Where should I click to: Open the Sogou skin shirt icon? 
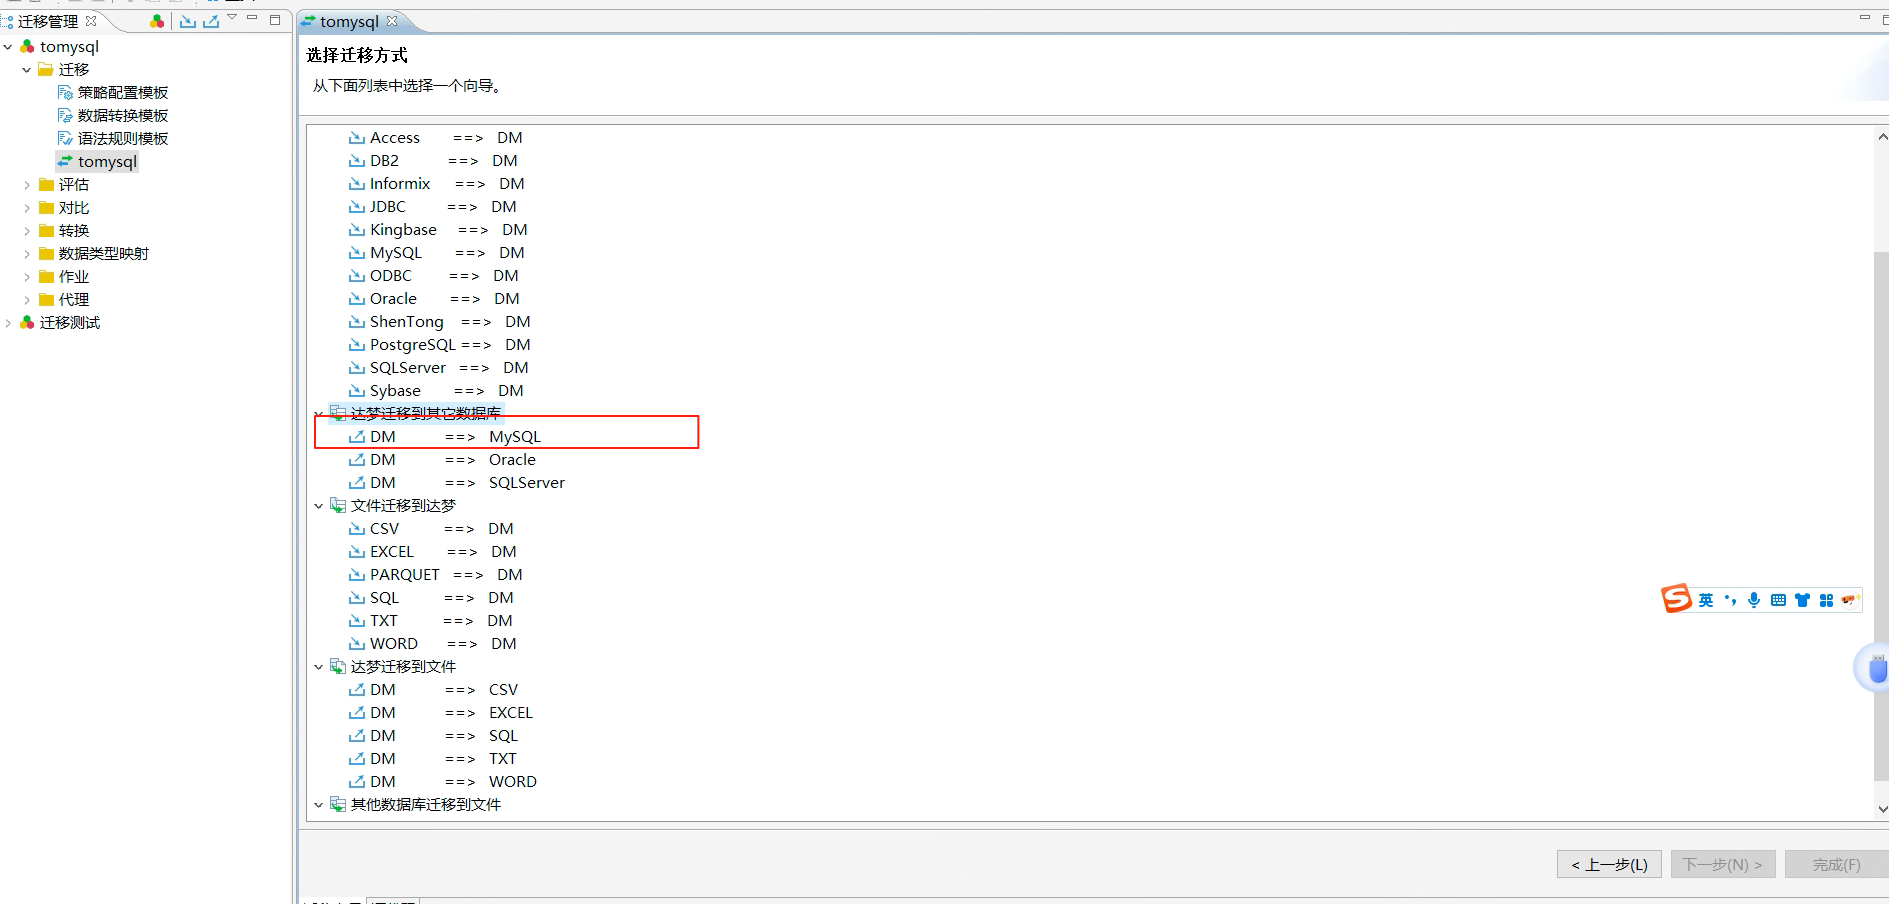[1802, 600]
